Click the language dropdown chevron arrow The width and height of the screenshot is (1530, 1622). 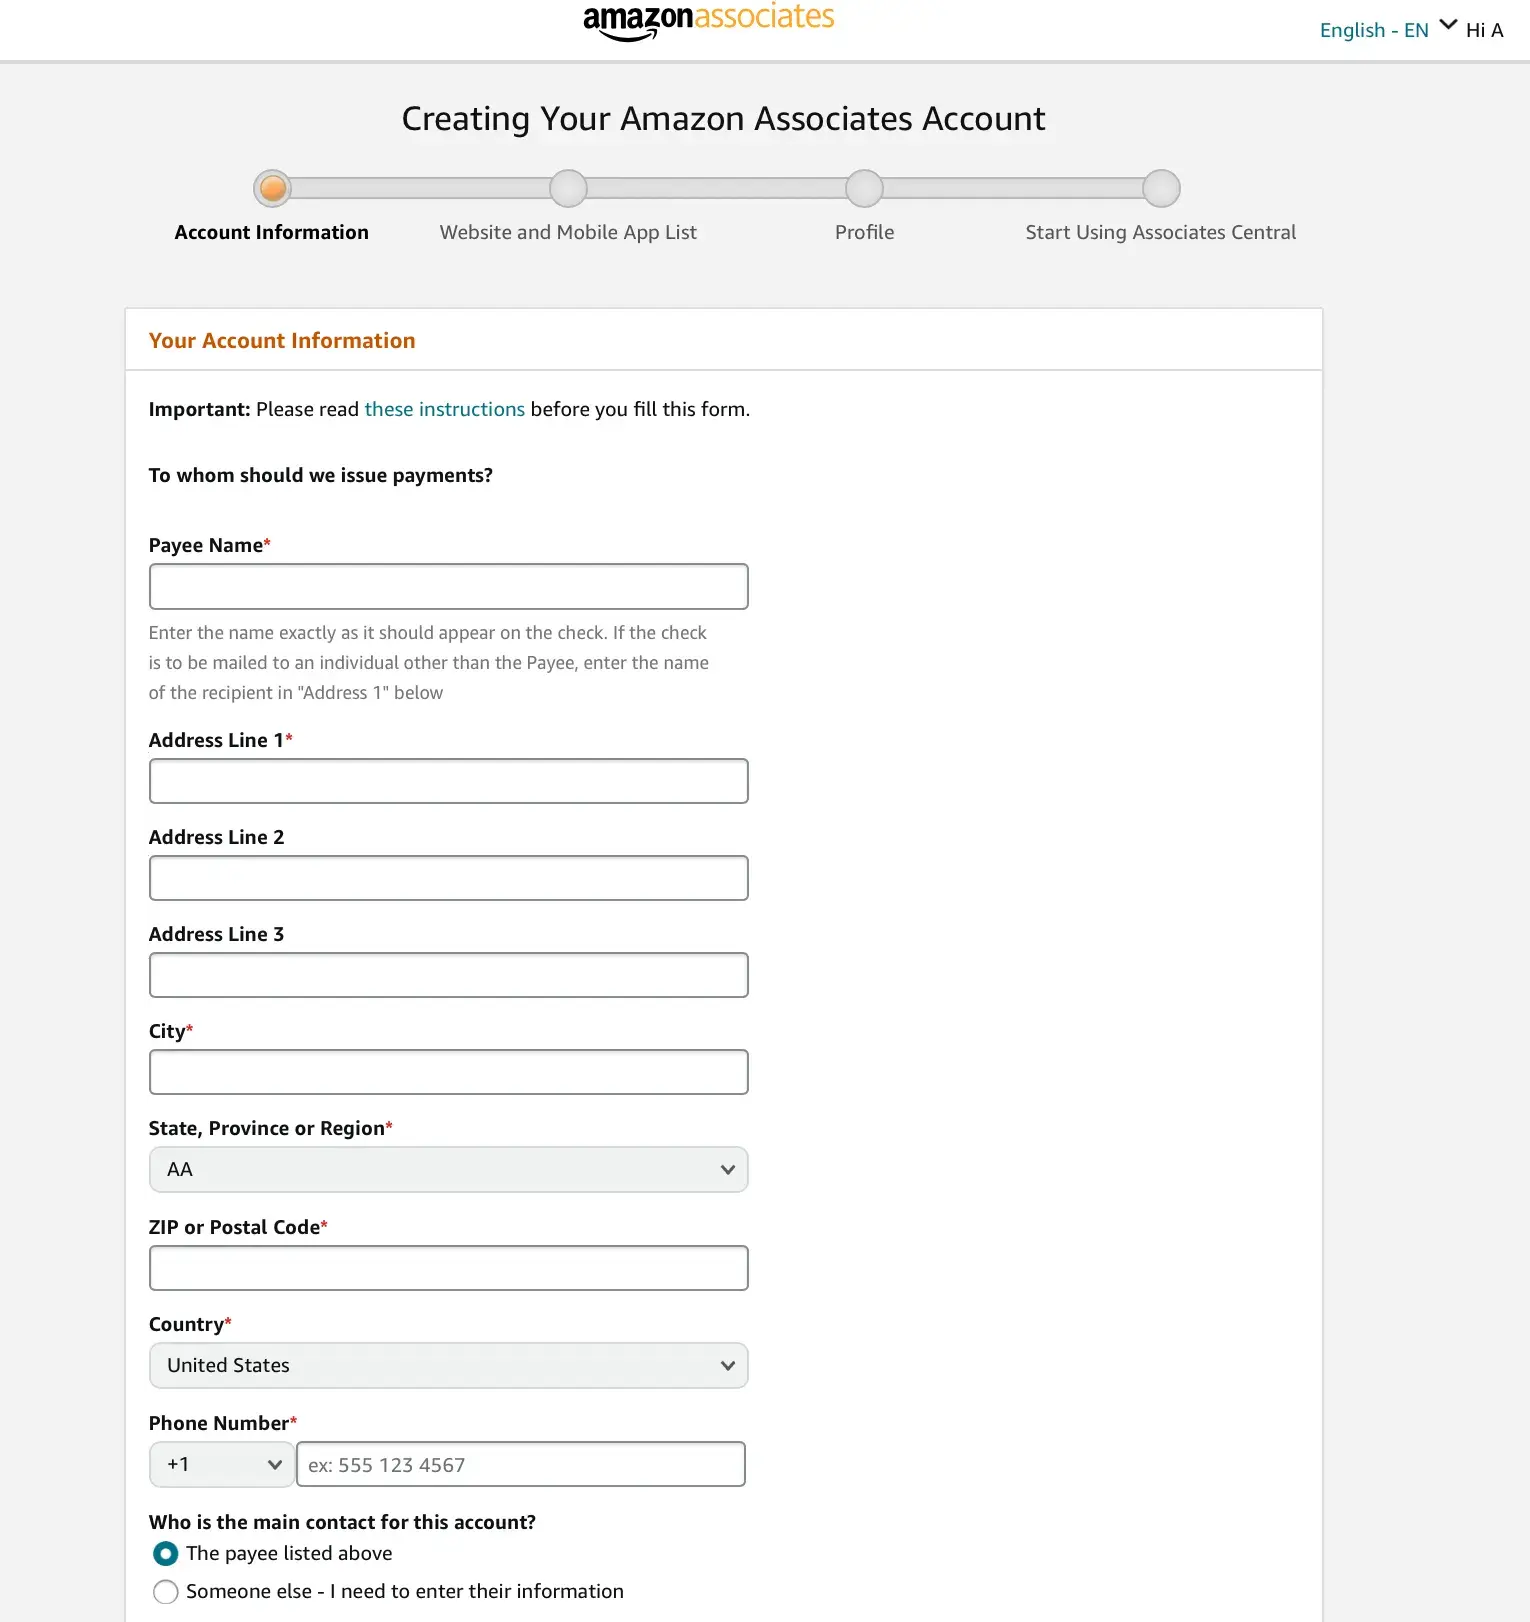(x=1447, y=25)
